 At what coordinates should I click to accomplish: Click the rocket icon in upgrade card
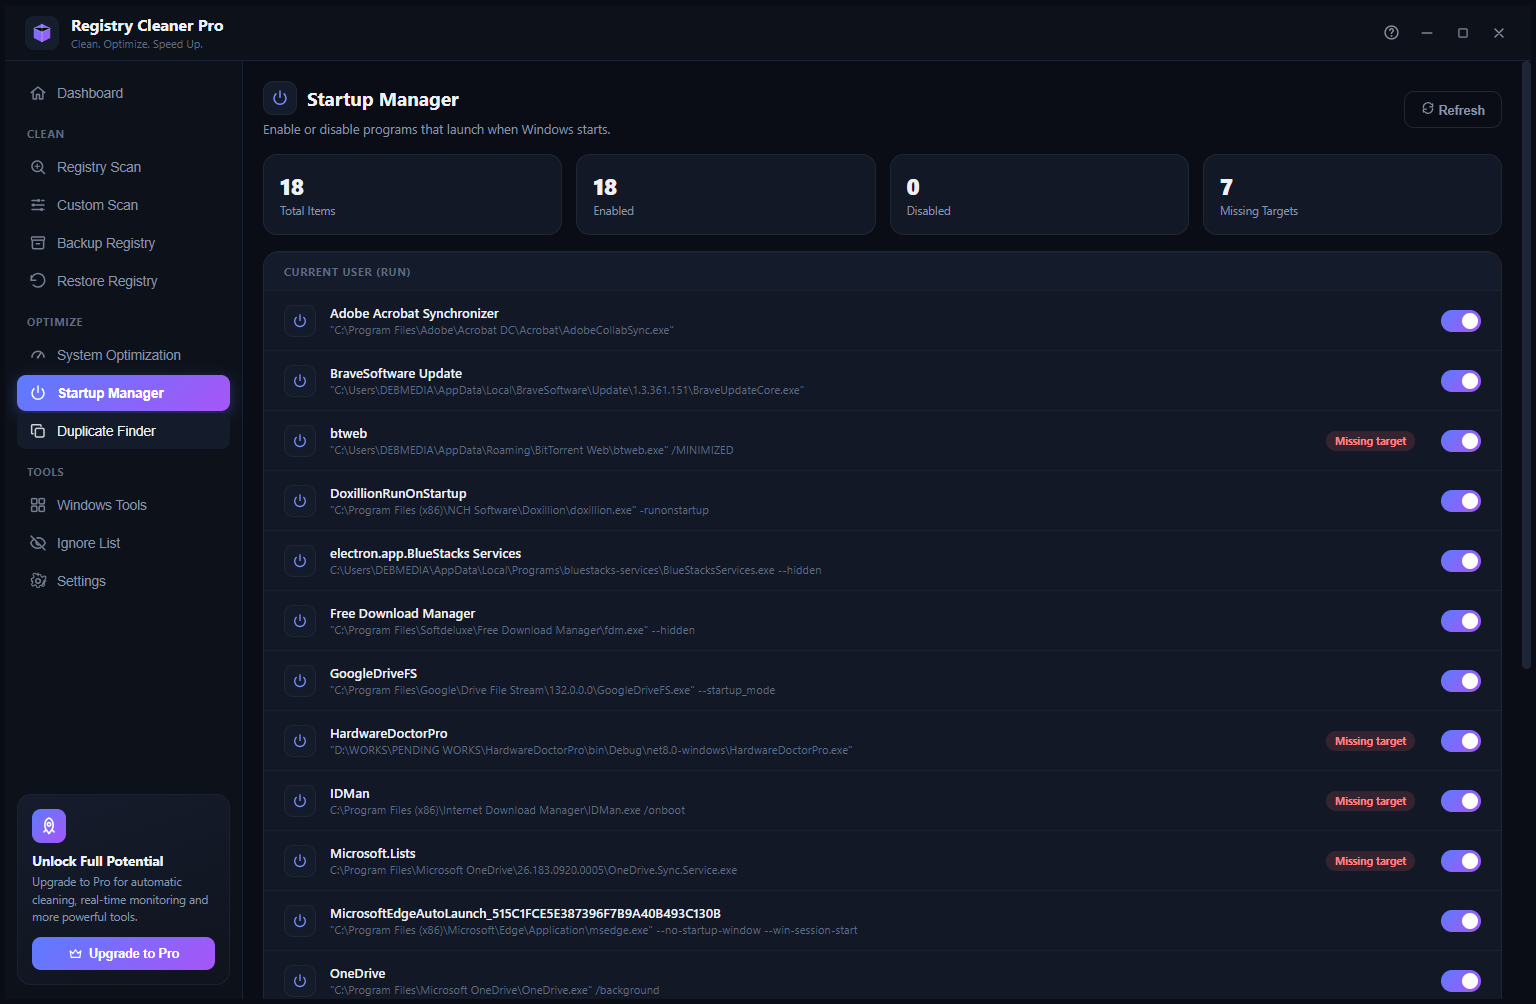pos(49,826)
